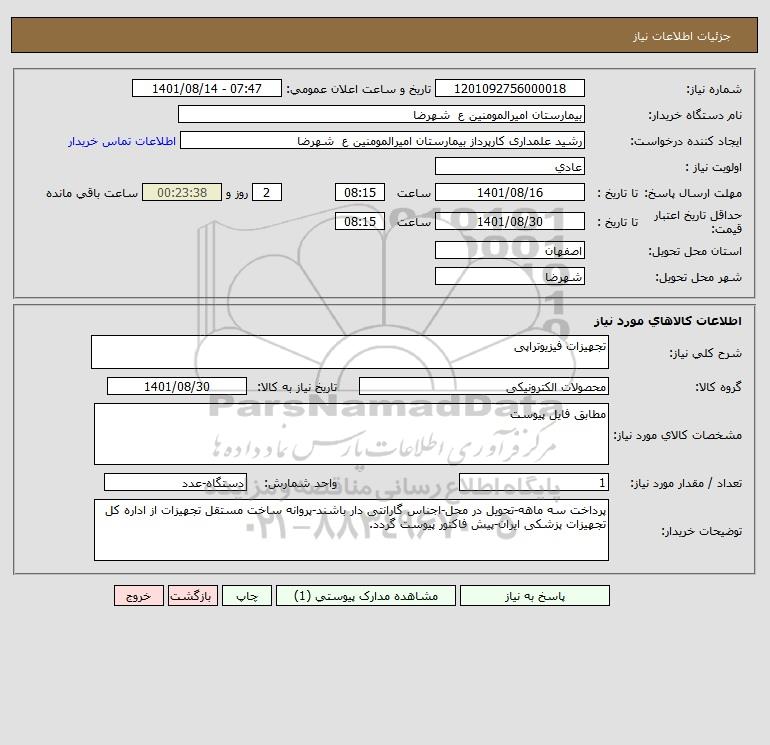The width and height of the screenshot is (770, 745).
Task: Click the buyer notes text area
Action: [351, 530]
